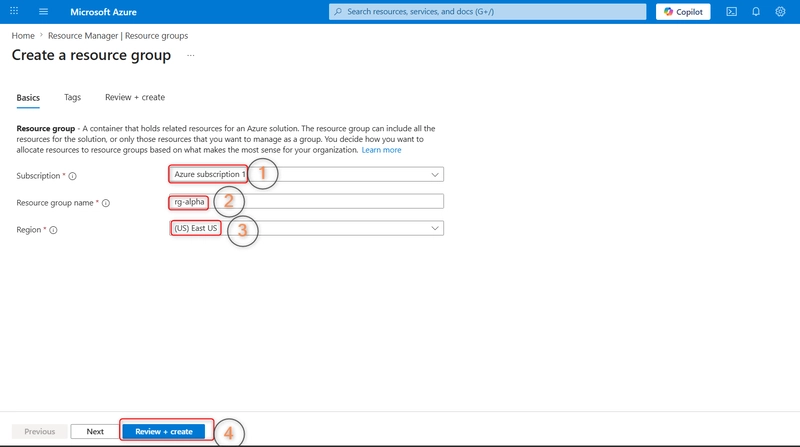Image resolution: width=800 pixels, height=447 pixels.
Task: Switch to the Basics tab
Action: [28, 97]
